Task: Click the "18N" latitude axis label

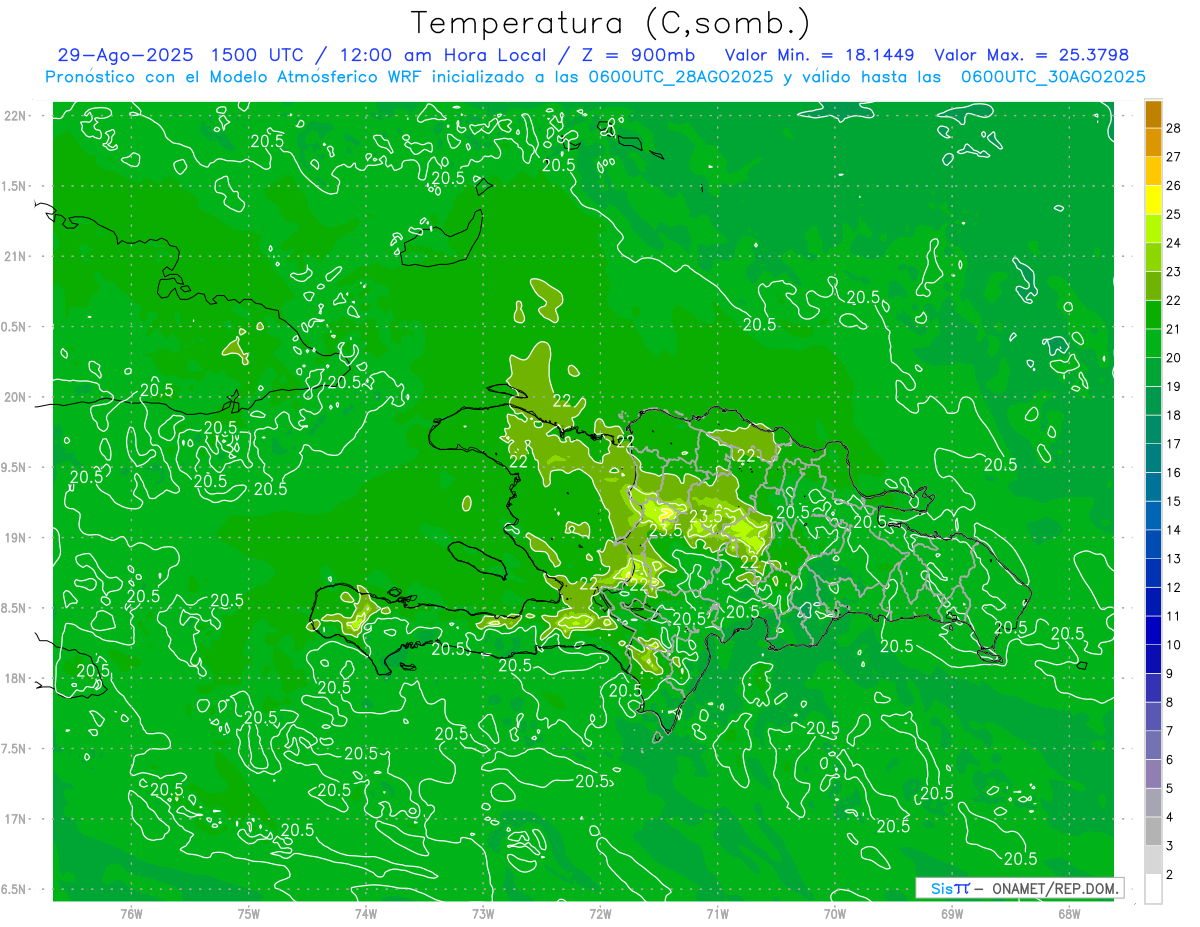Action: pos(16,678)
